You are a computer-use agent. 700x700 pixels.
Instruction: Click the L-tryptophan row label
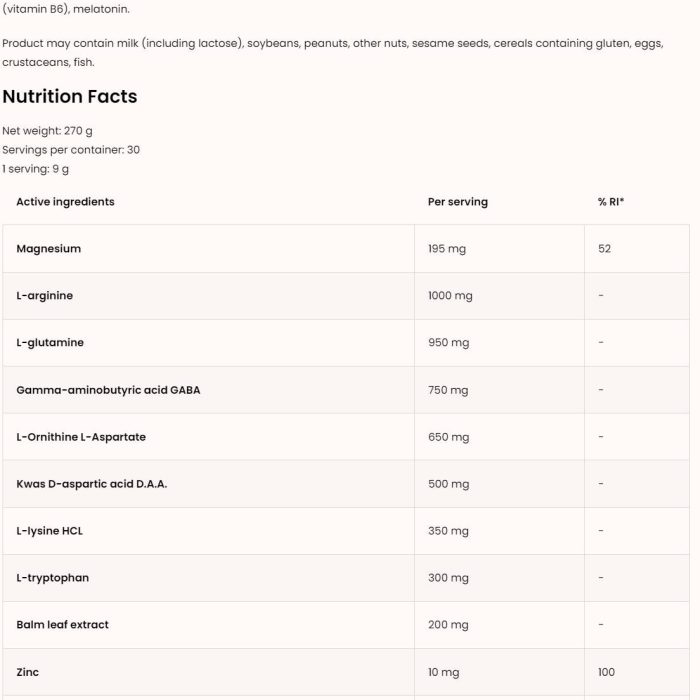53,578
